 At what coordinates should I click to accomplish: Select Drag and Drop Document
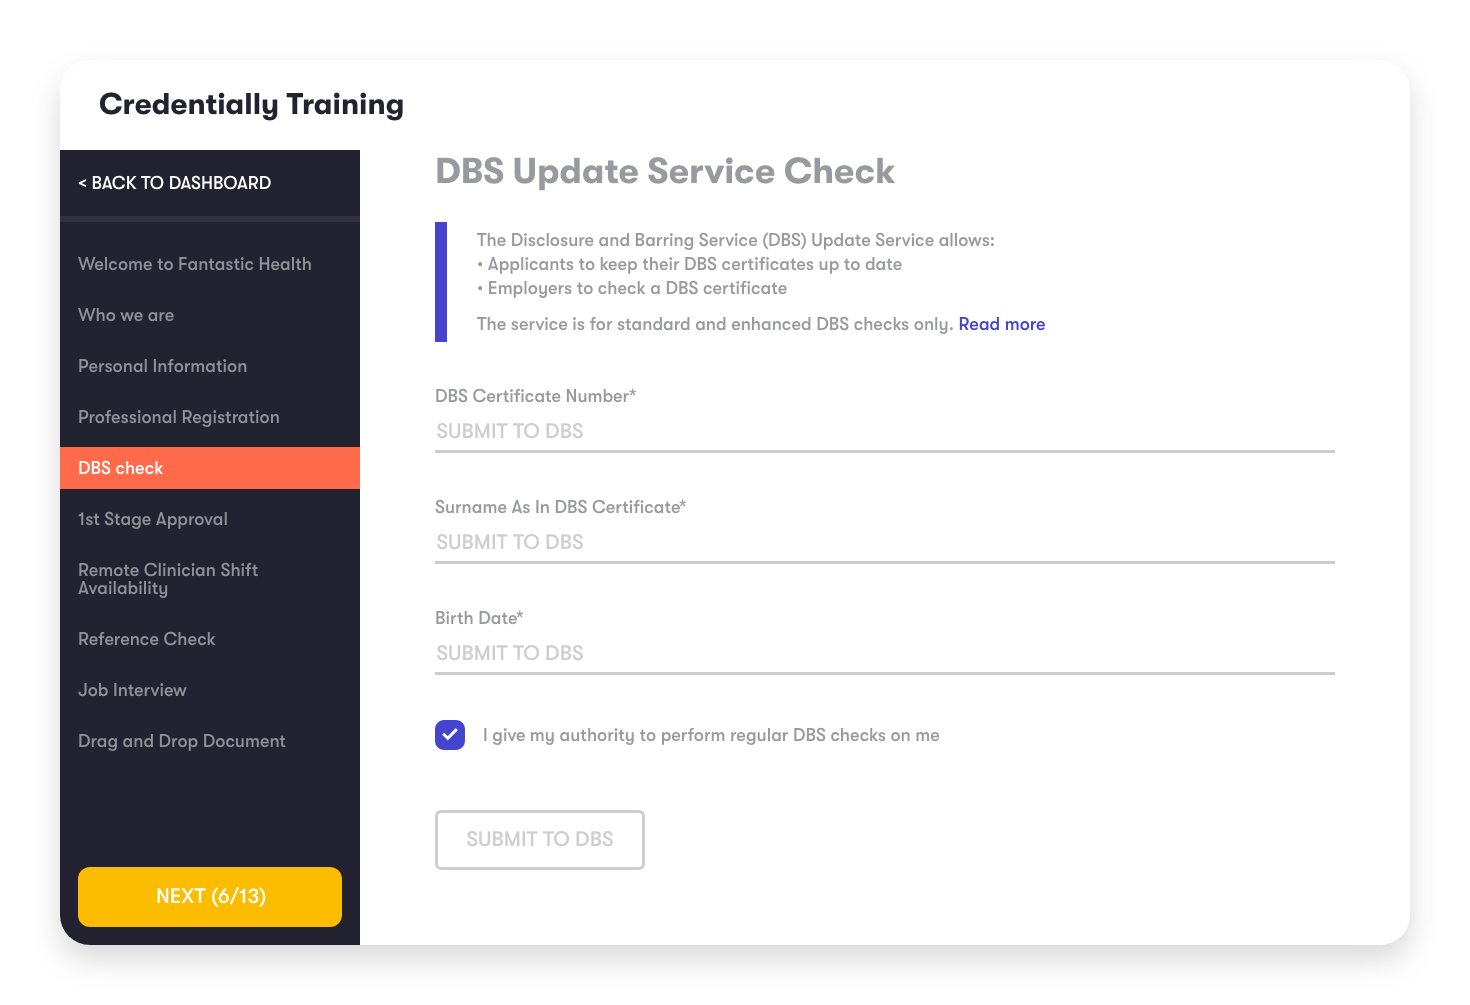click(181, 741)
